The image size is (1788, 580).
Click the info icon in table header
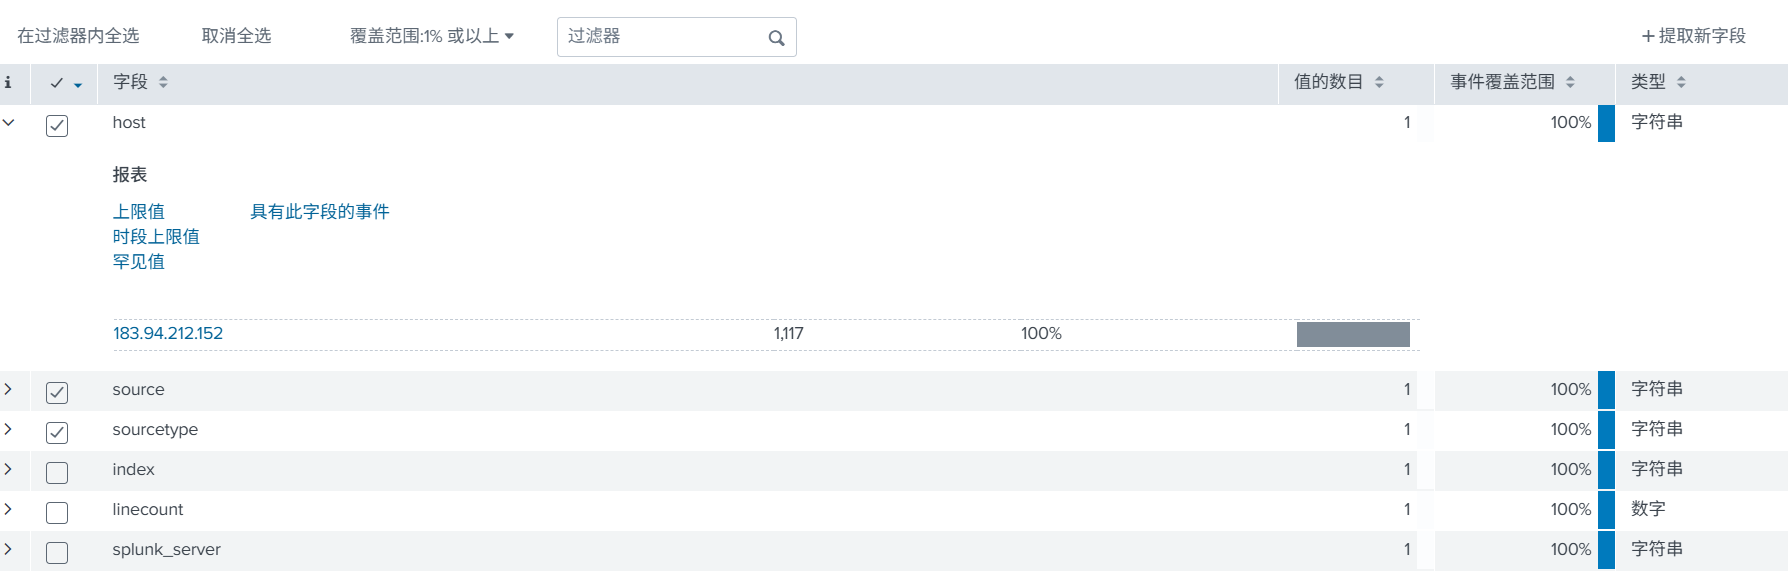click(8, 82)
